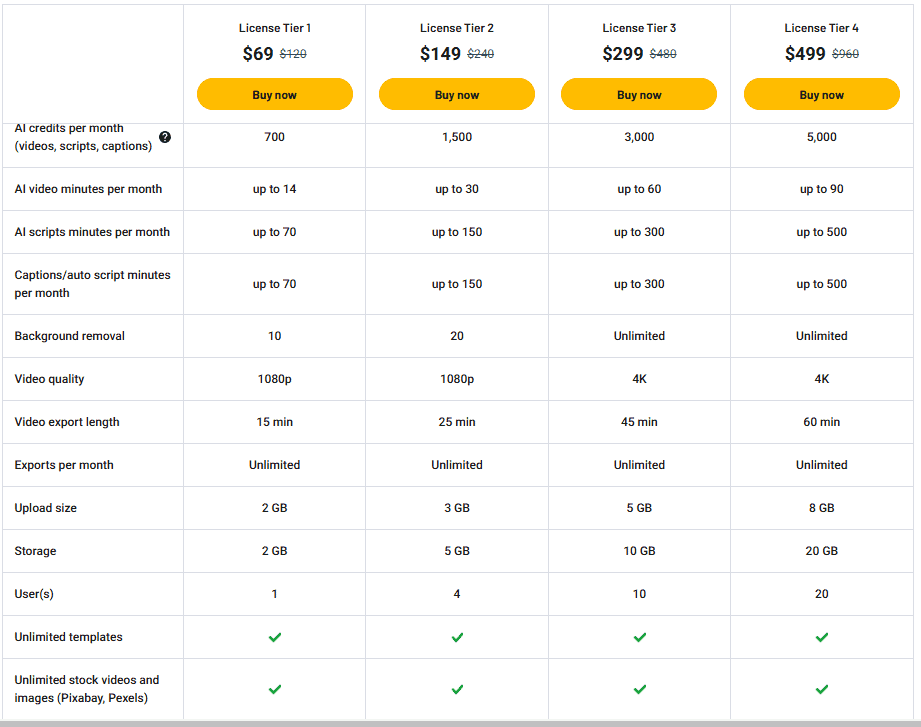This screenshot has height=727, width=921.
Task: Select the License Tier 3 column header
Action: [639, 28]
